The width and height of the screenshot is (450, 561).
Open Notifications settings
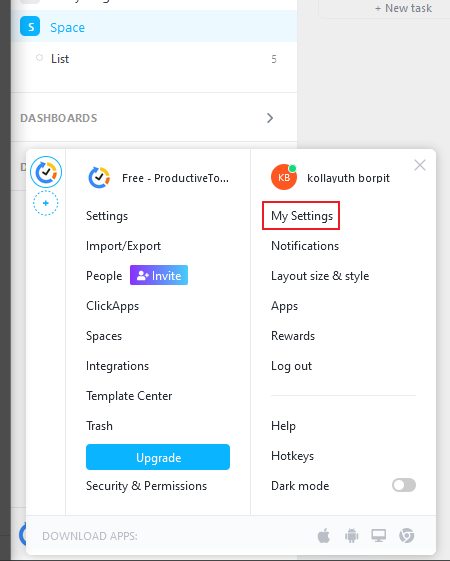click(x=305, y=246)
